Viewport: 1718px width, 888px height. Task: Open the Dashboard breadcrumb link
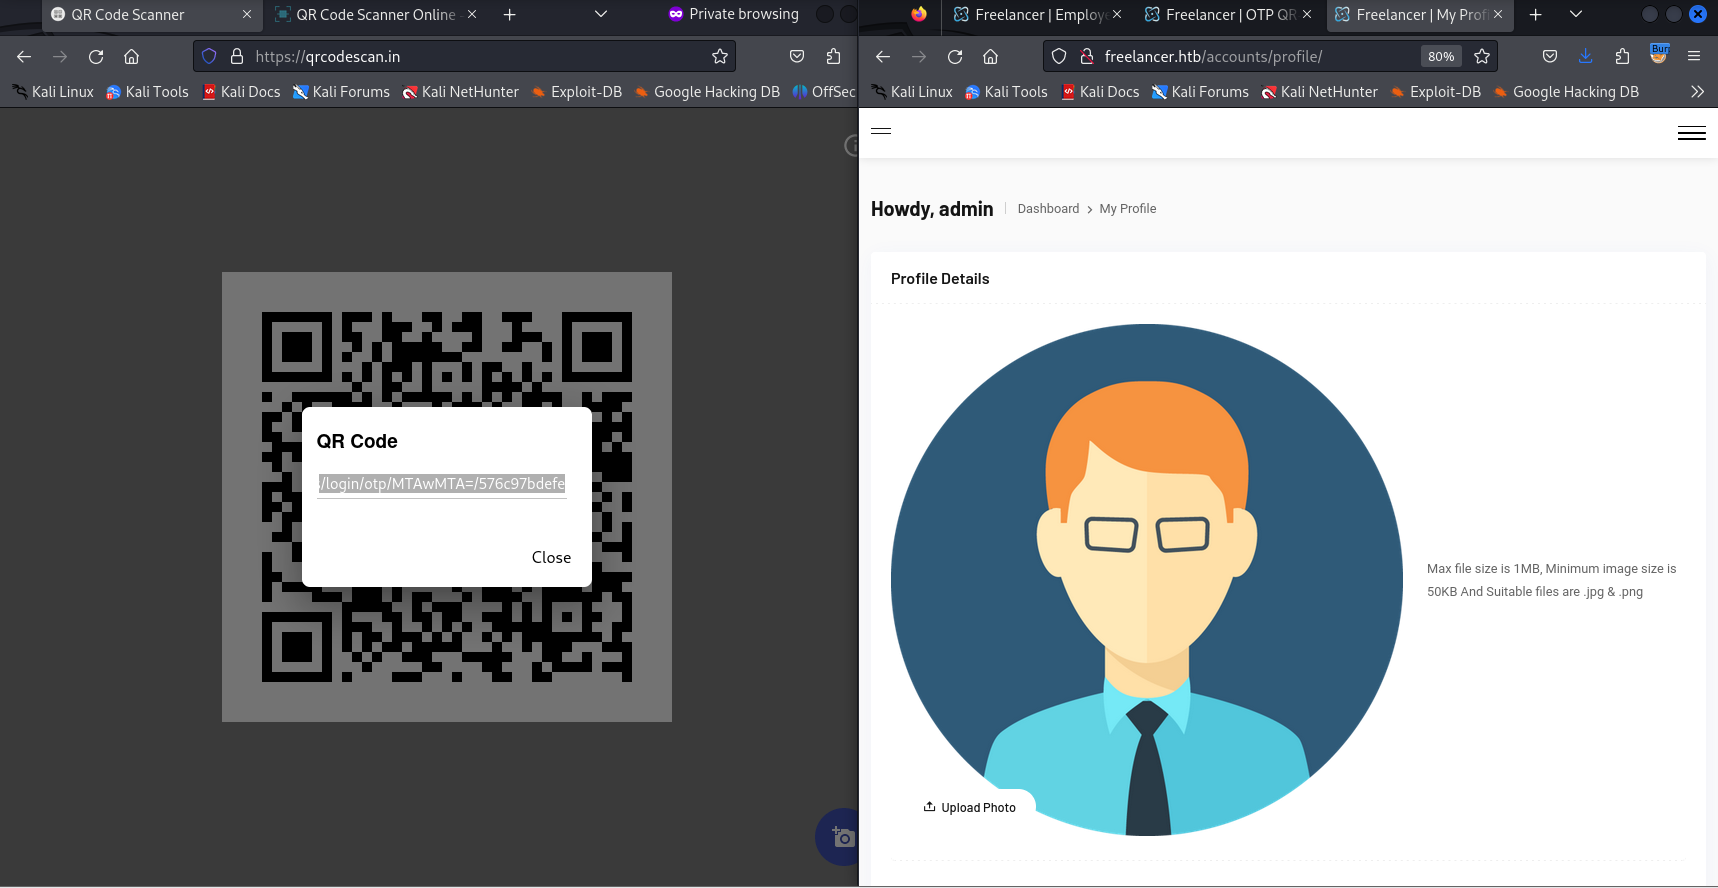tap(1048, 209)
